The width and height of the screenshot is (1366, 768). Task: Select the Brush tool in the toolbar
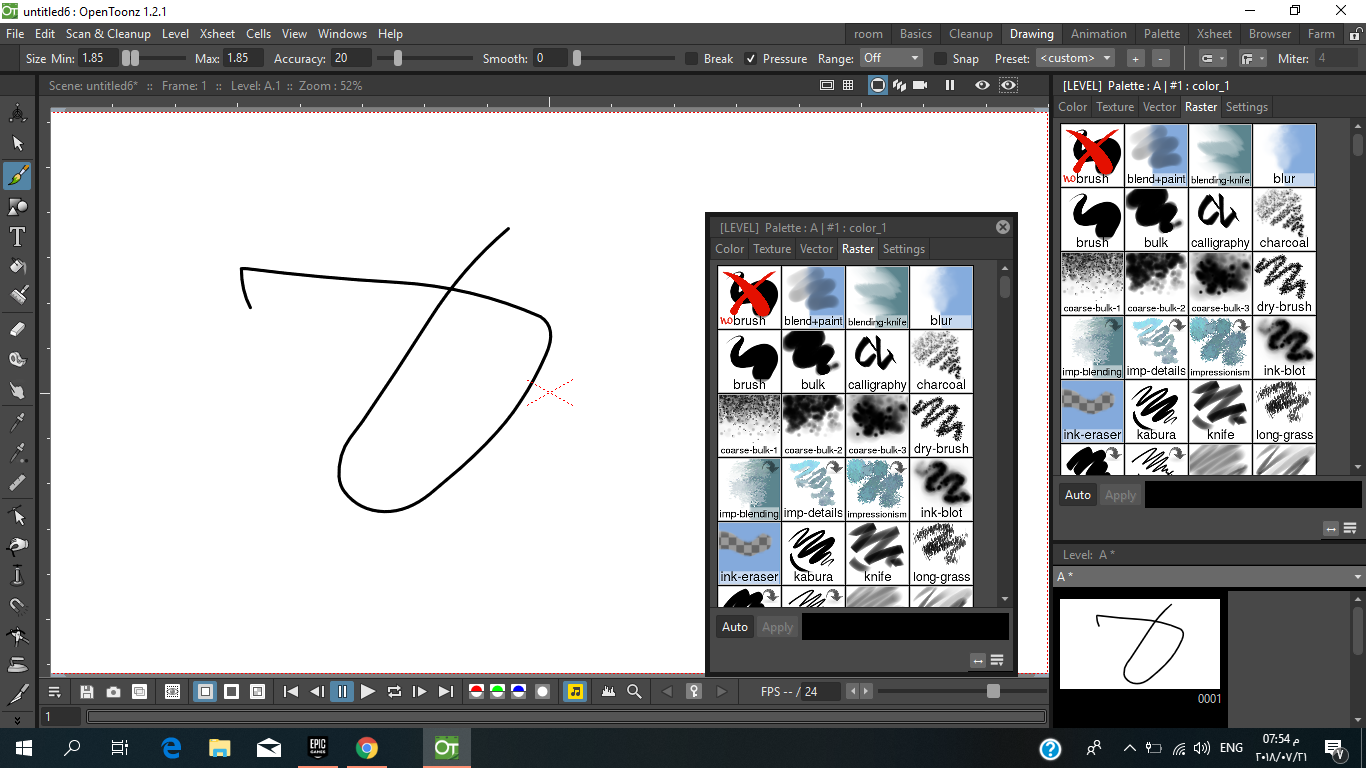pyautogui.click(x=17, y=176)
